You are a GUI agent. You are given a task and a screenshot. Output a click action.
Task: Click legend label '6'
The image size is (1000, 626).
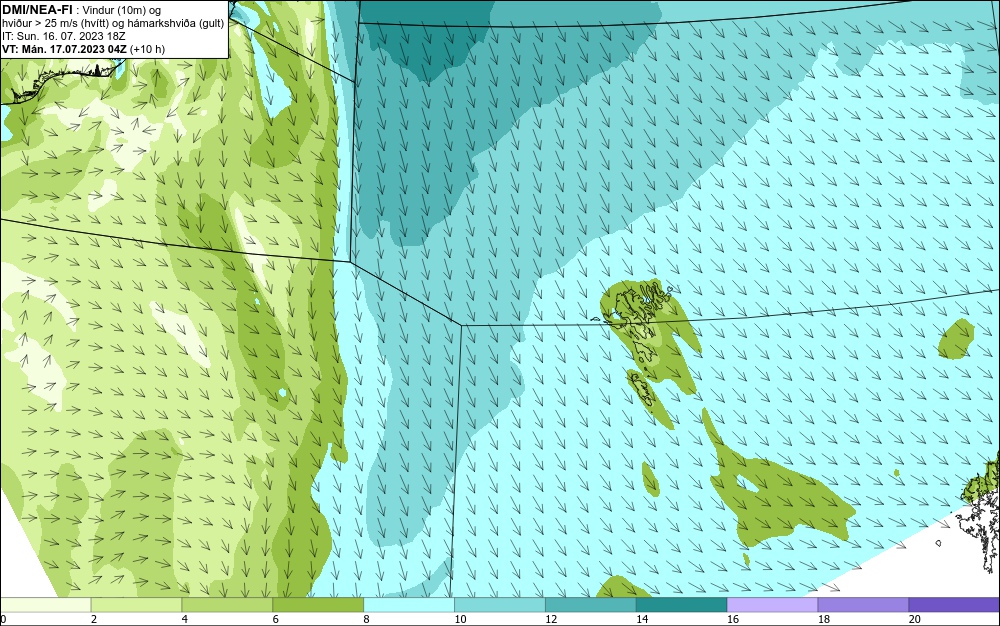276,619
